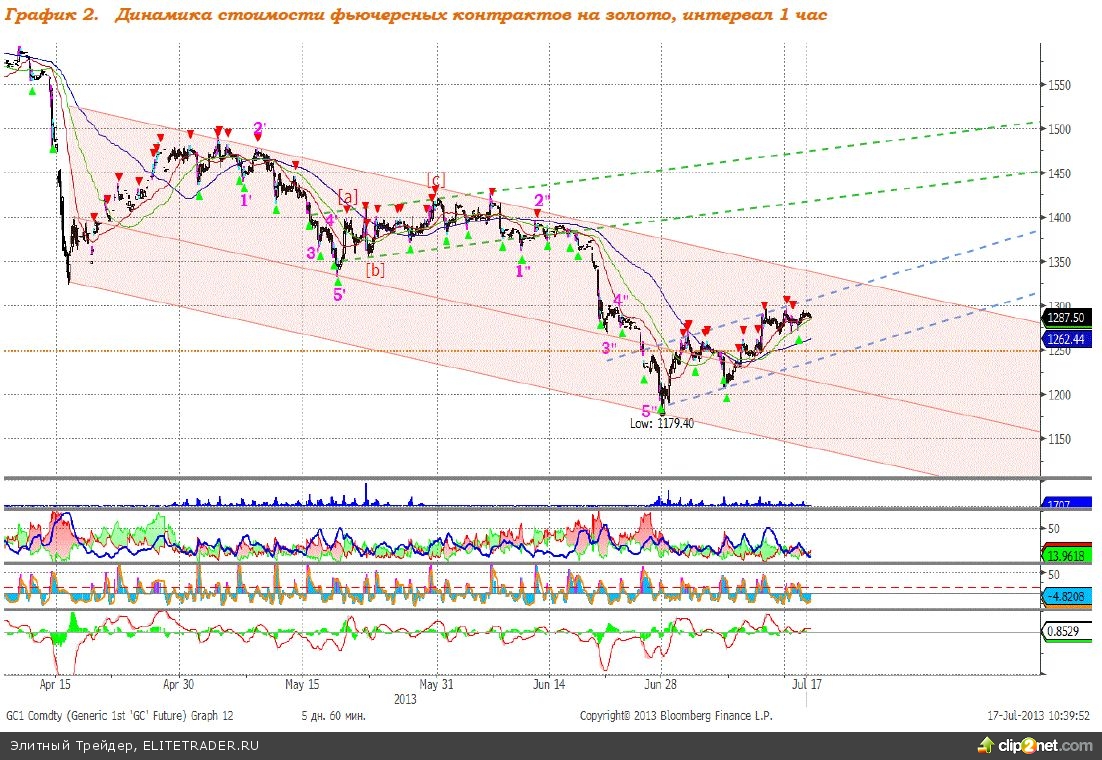
Task: Click the Low: 1179.40 annotation
Action: [661, 424]
